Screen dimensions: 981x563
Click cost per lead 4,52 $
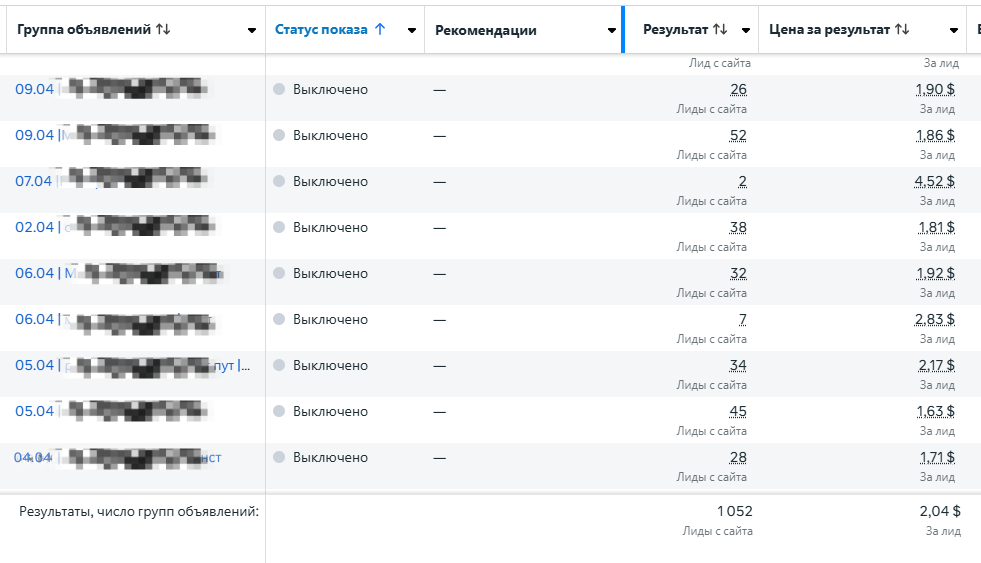click(935, 181)
